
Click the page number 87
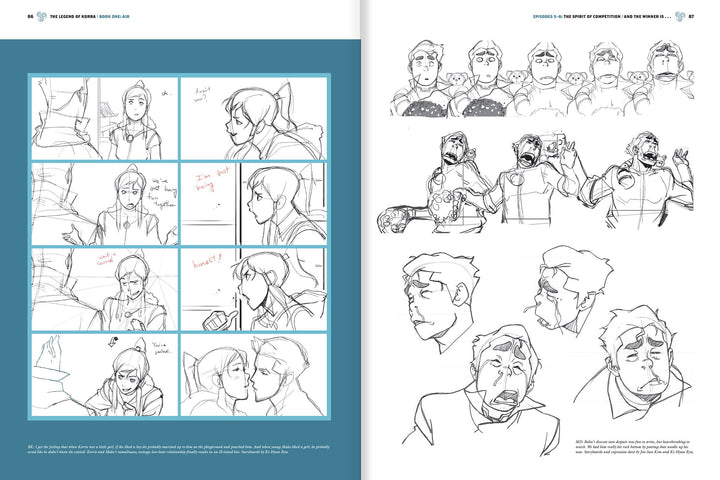click(x=691, y=17)
